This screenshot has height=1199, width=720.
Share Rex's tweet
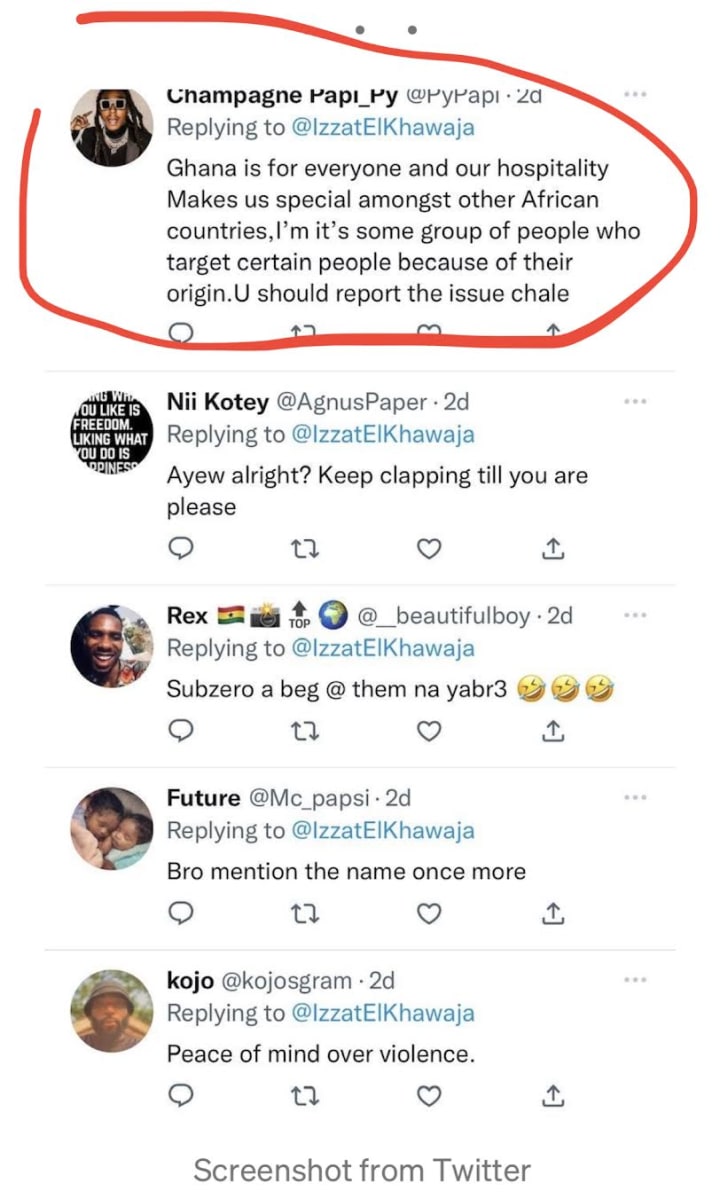click(x=553, y=732)
